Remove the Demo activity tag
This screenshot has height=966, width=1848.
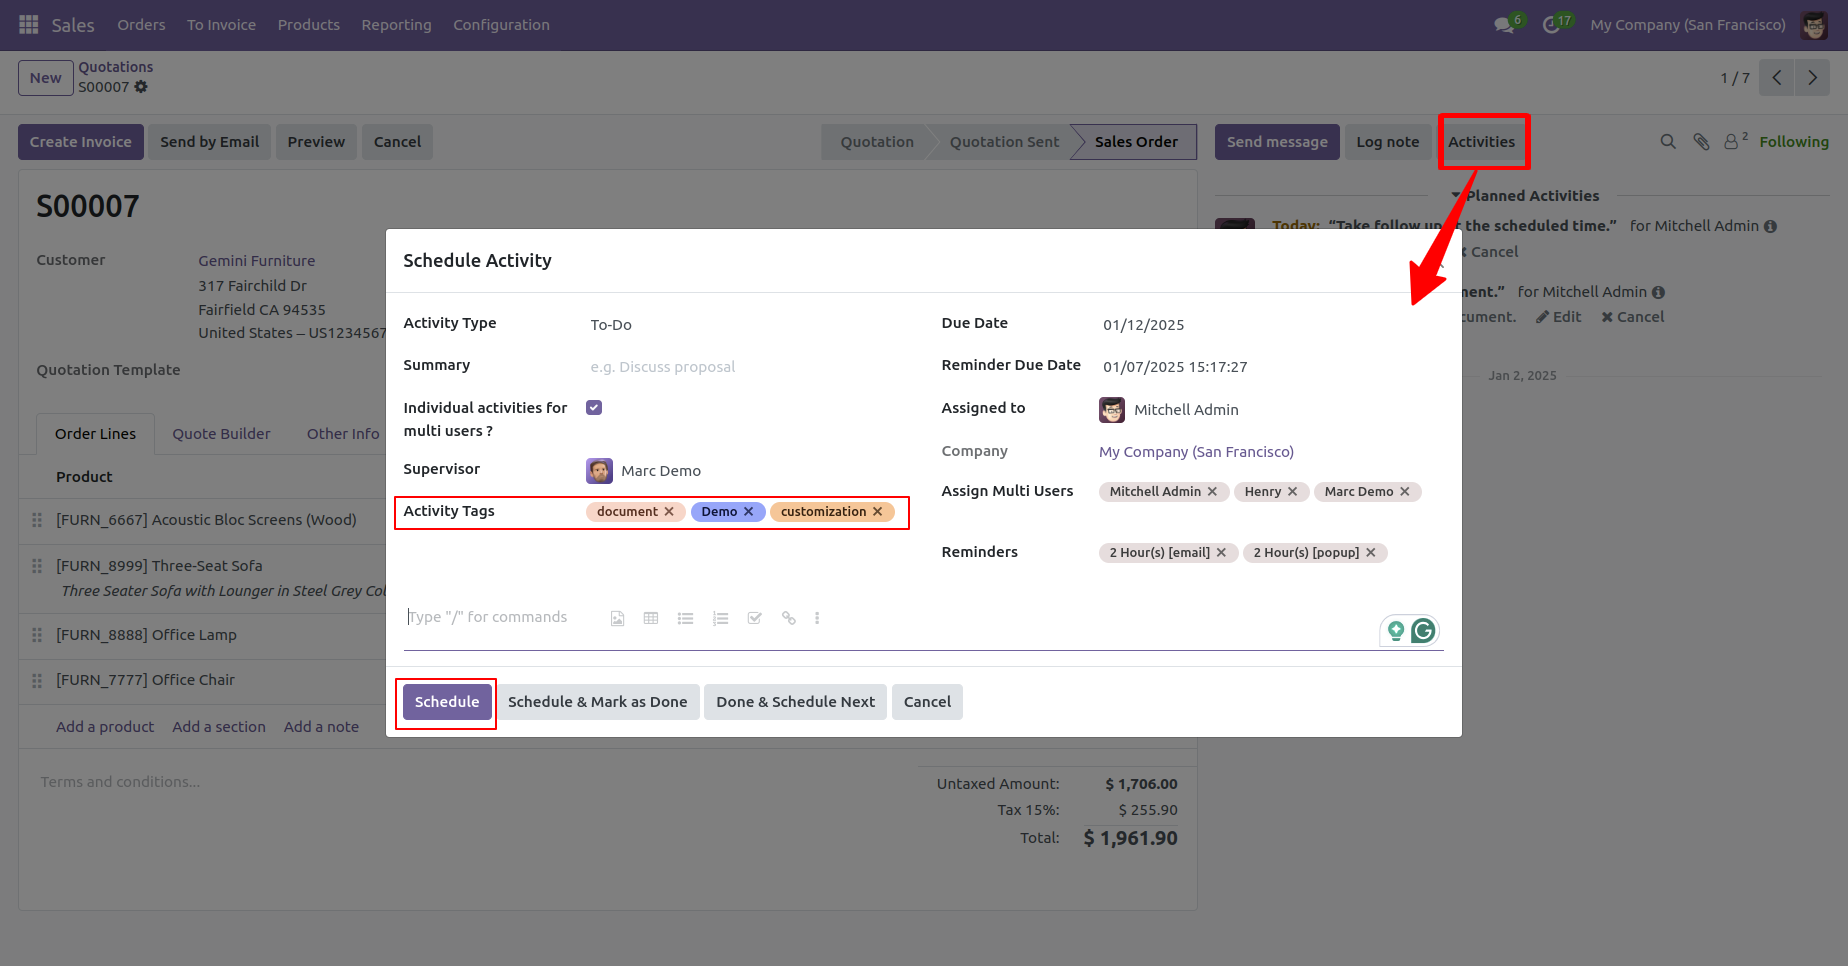[748, 512]
